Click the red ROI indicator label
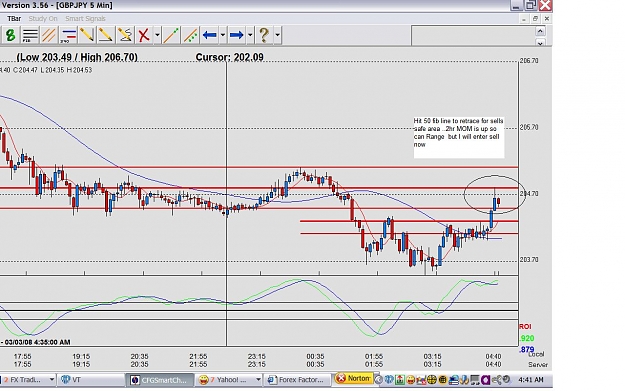This screenshot has width=625, height=391. point(525,327)
